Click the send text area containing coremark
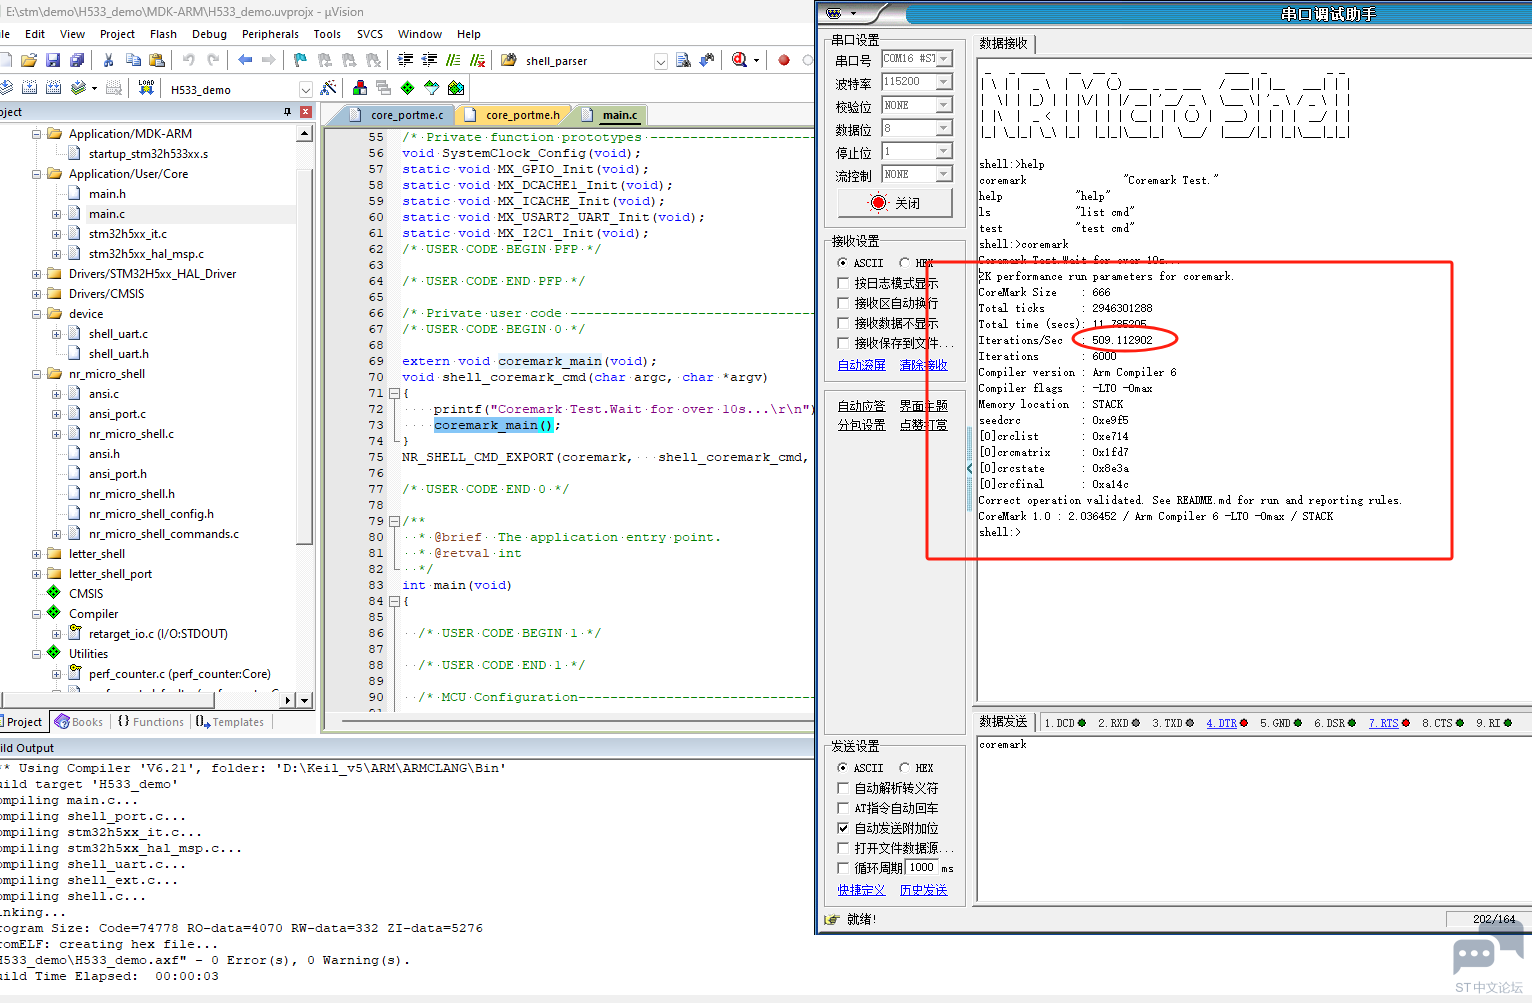The height and width of the screenshot is (1003, 1532). click(1253, 820)
